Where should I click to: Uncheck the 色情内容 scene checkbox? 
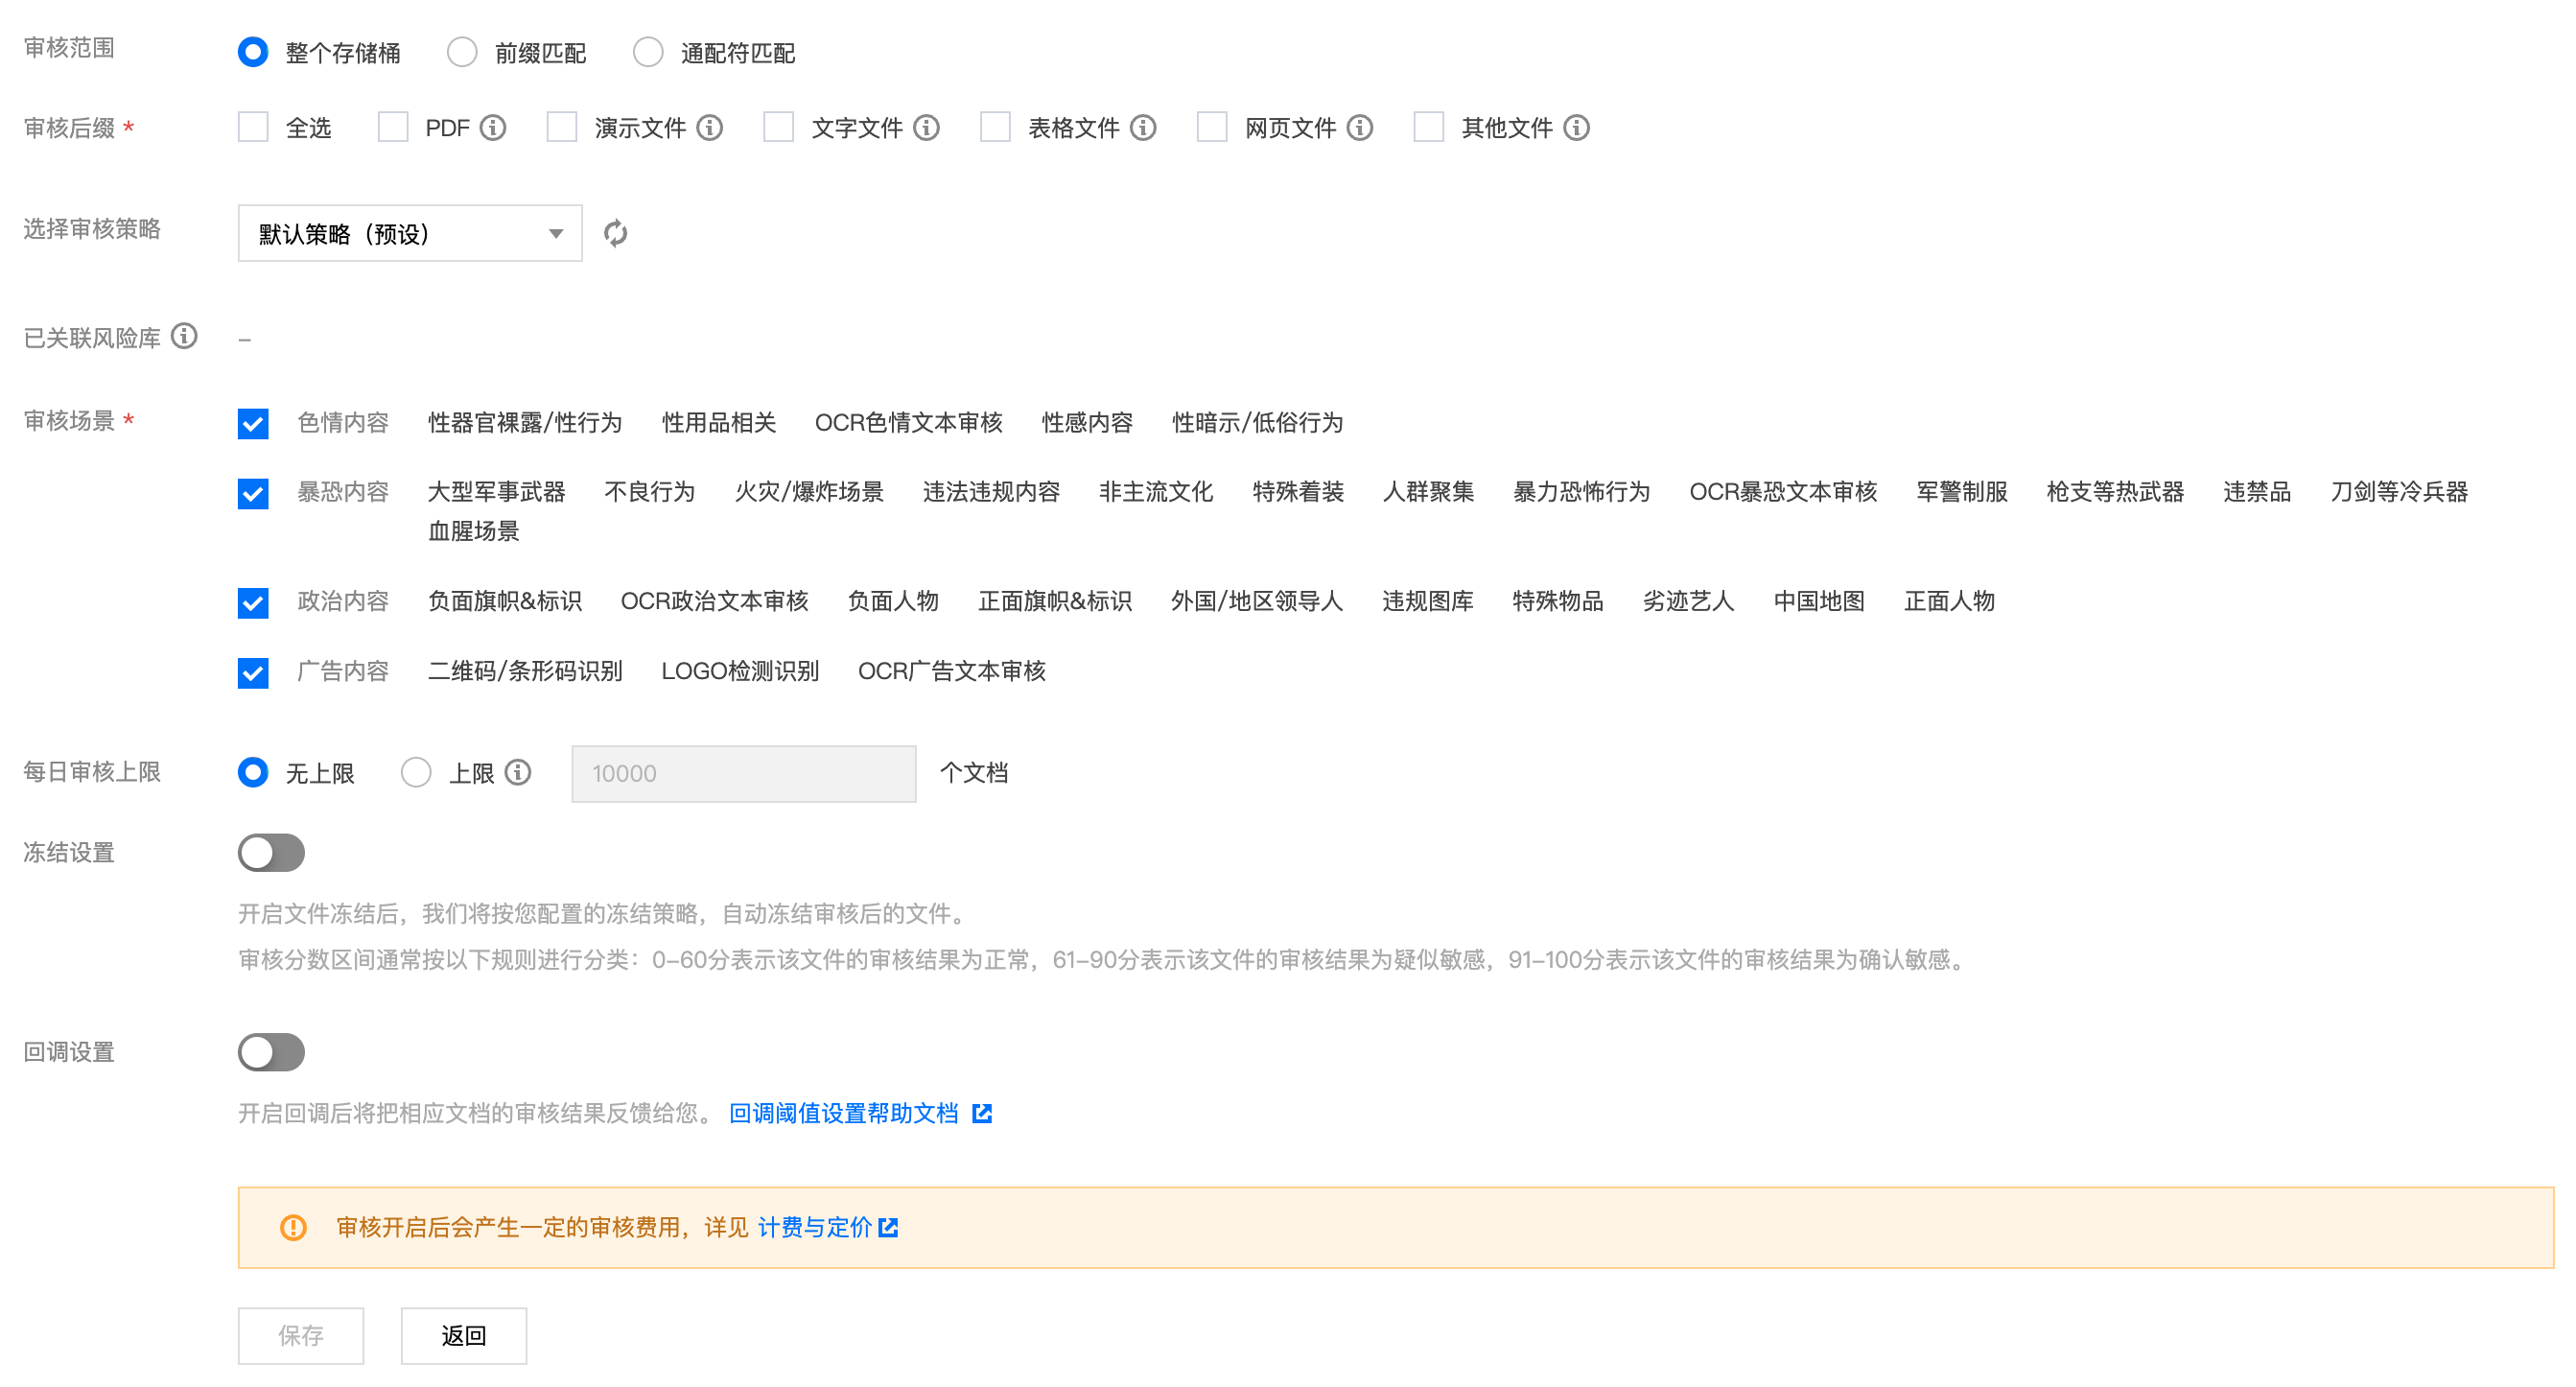tap(253, 423)
